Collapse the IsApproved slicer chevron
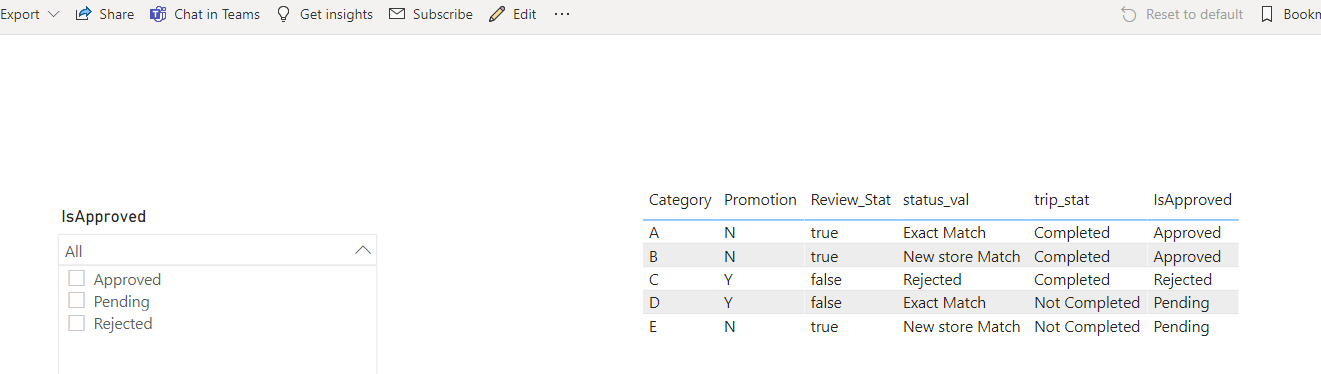The image size is (1321, 374). tap(363, 250)
